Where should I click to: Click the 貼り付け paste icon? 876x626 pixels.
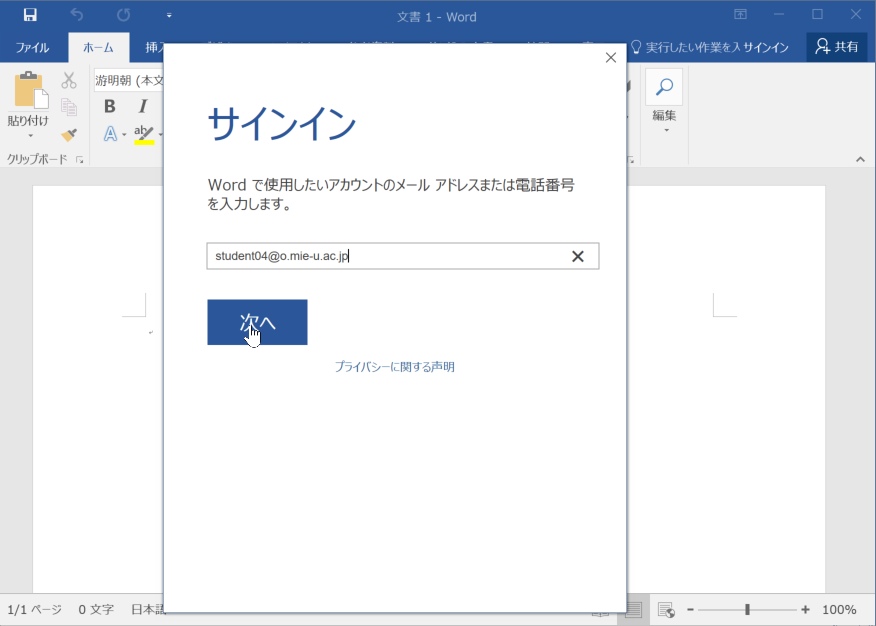tap(30, 90)
